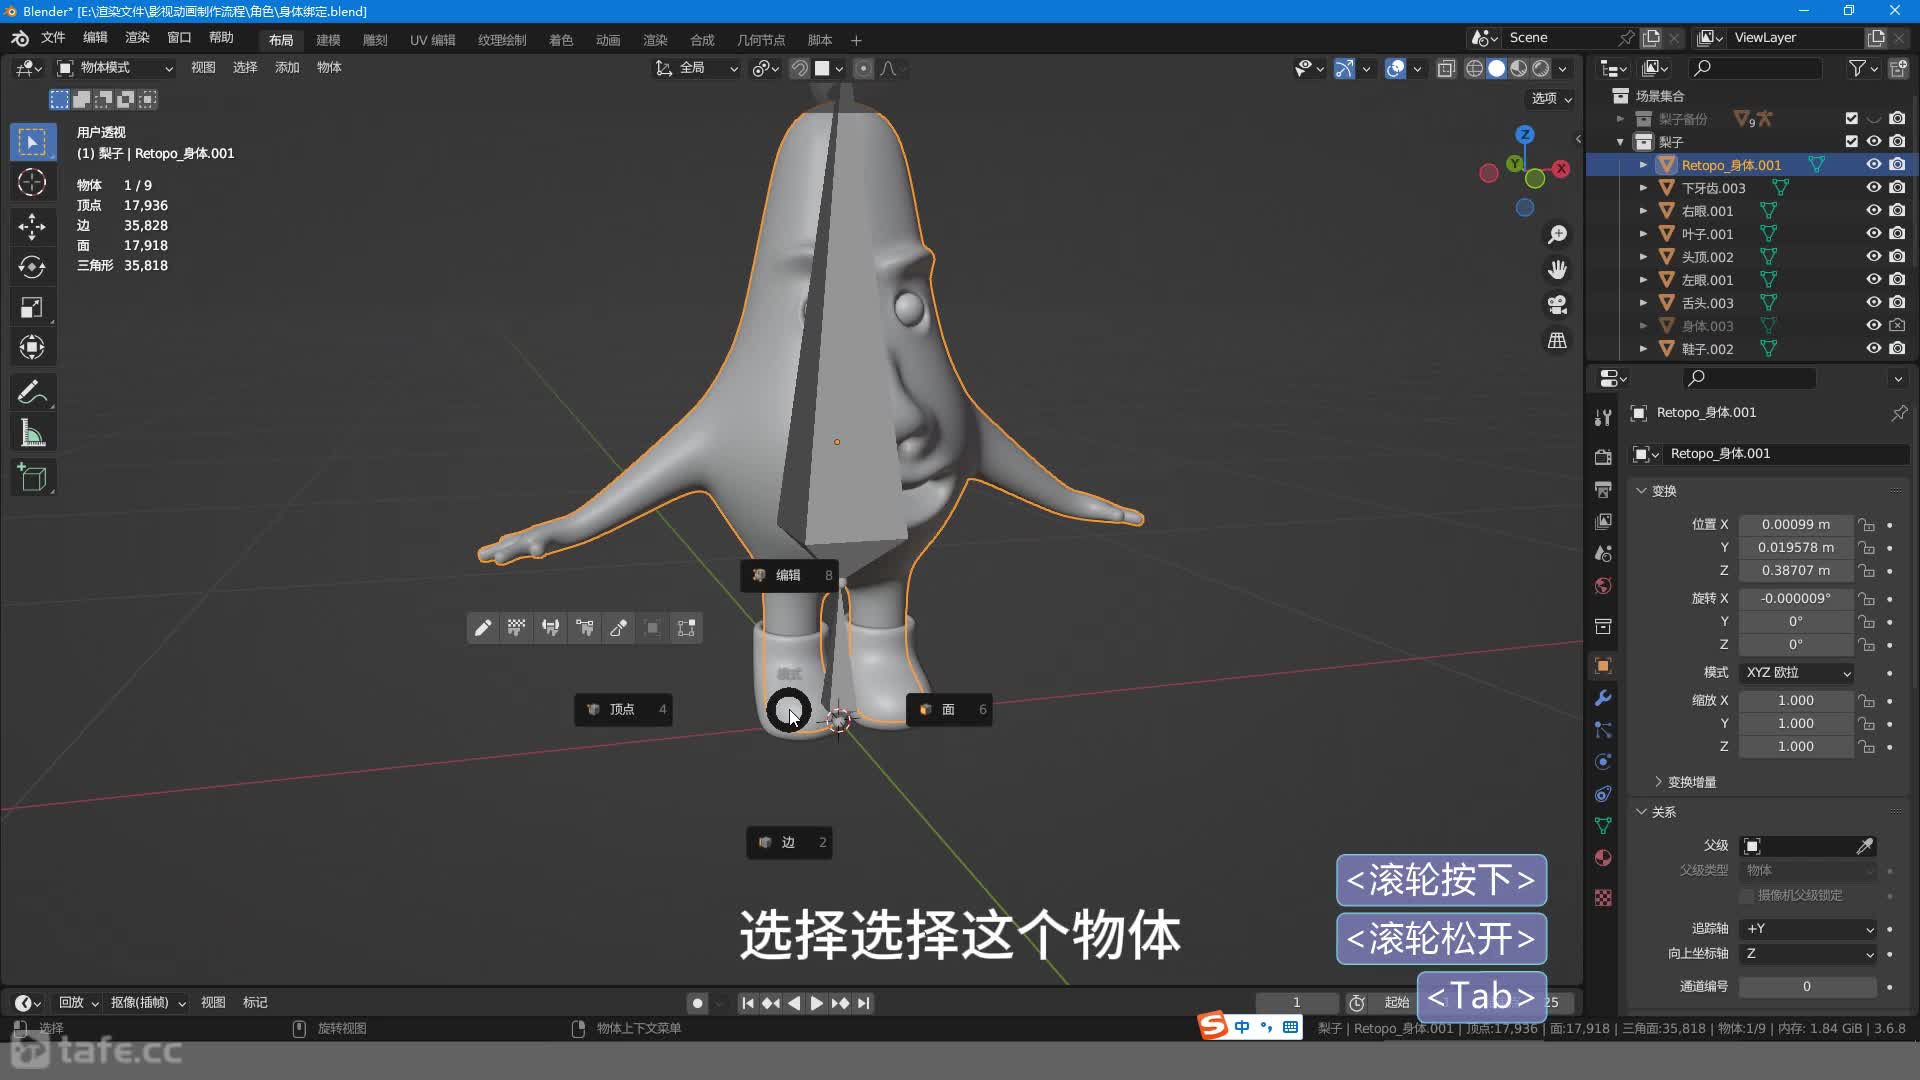The width and height of the screenshot is (1920, 1080).
Task: Jump to first frame
Action: click(x=747, y=1003)
